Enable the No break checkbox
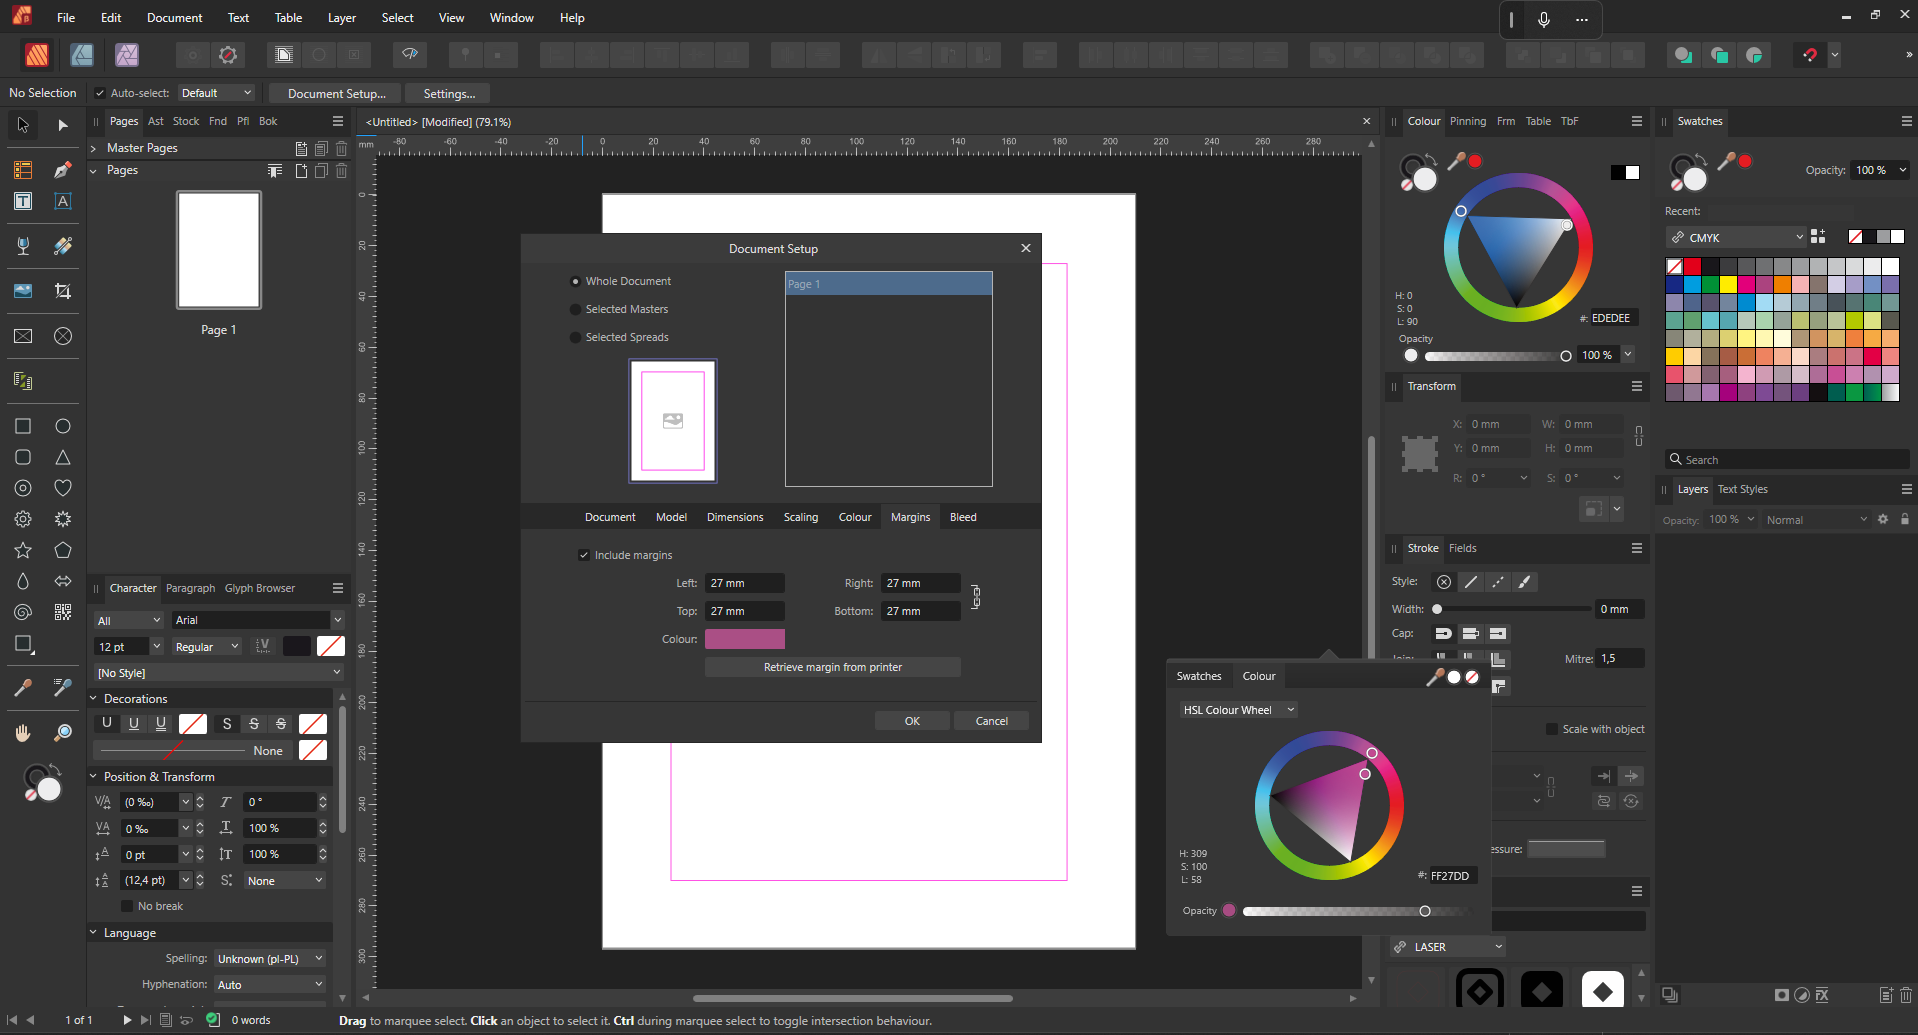 (127, 906)
